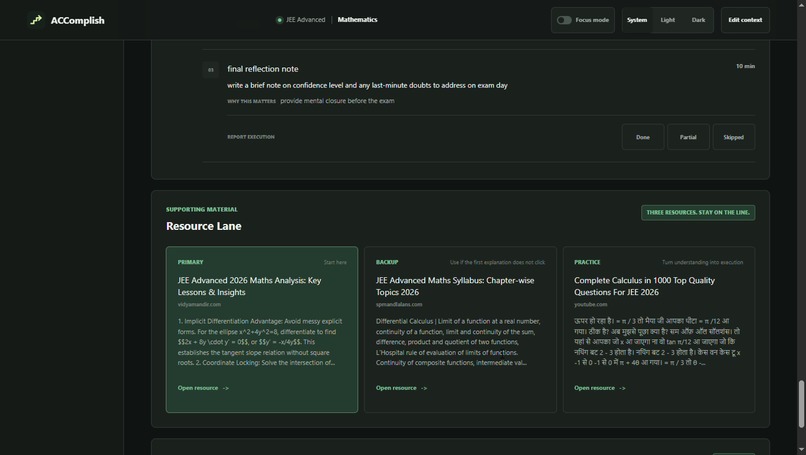Open Edit context
This screenshot has height=455, width=806.
[x=745, y=20]
